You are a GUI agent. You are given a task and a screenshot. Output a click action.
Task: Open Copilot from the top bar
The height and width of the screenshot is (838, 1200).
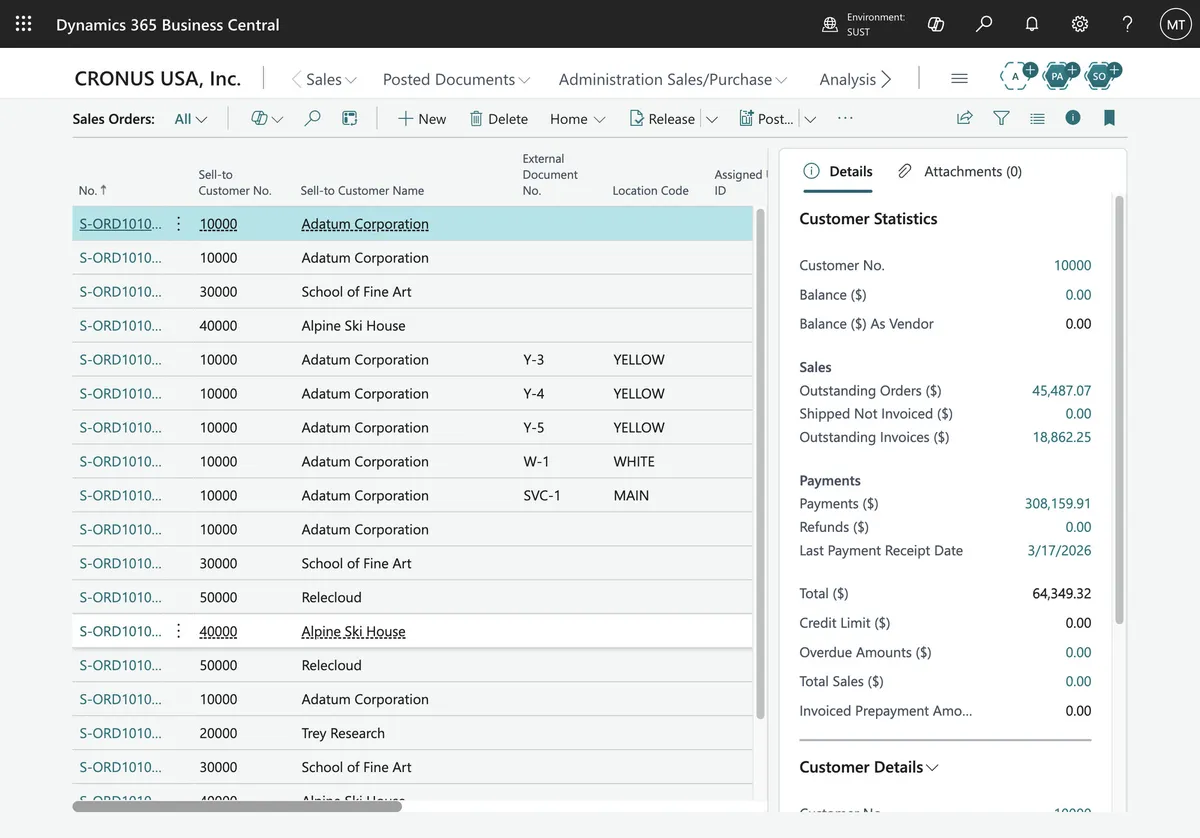pos(936,24)
